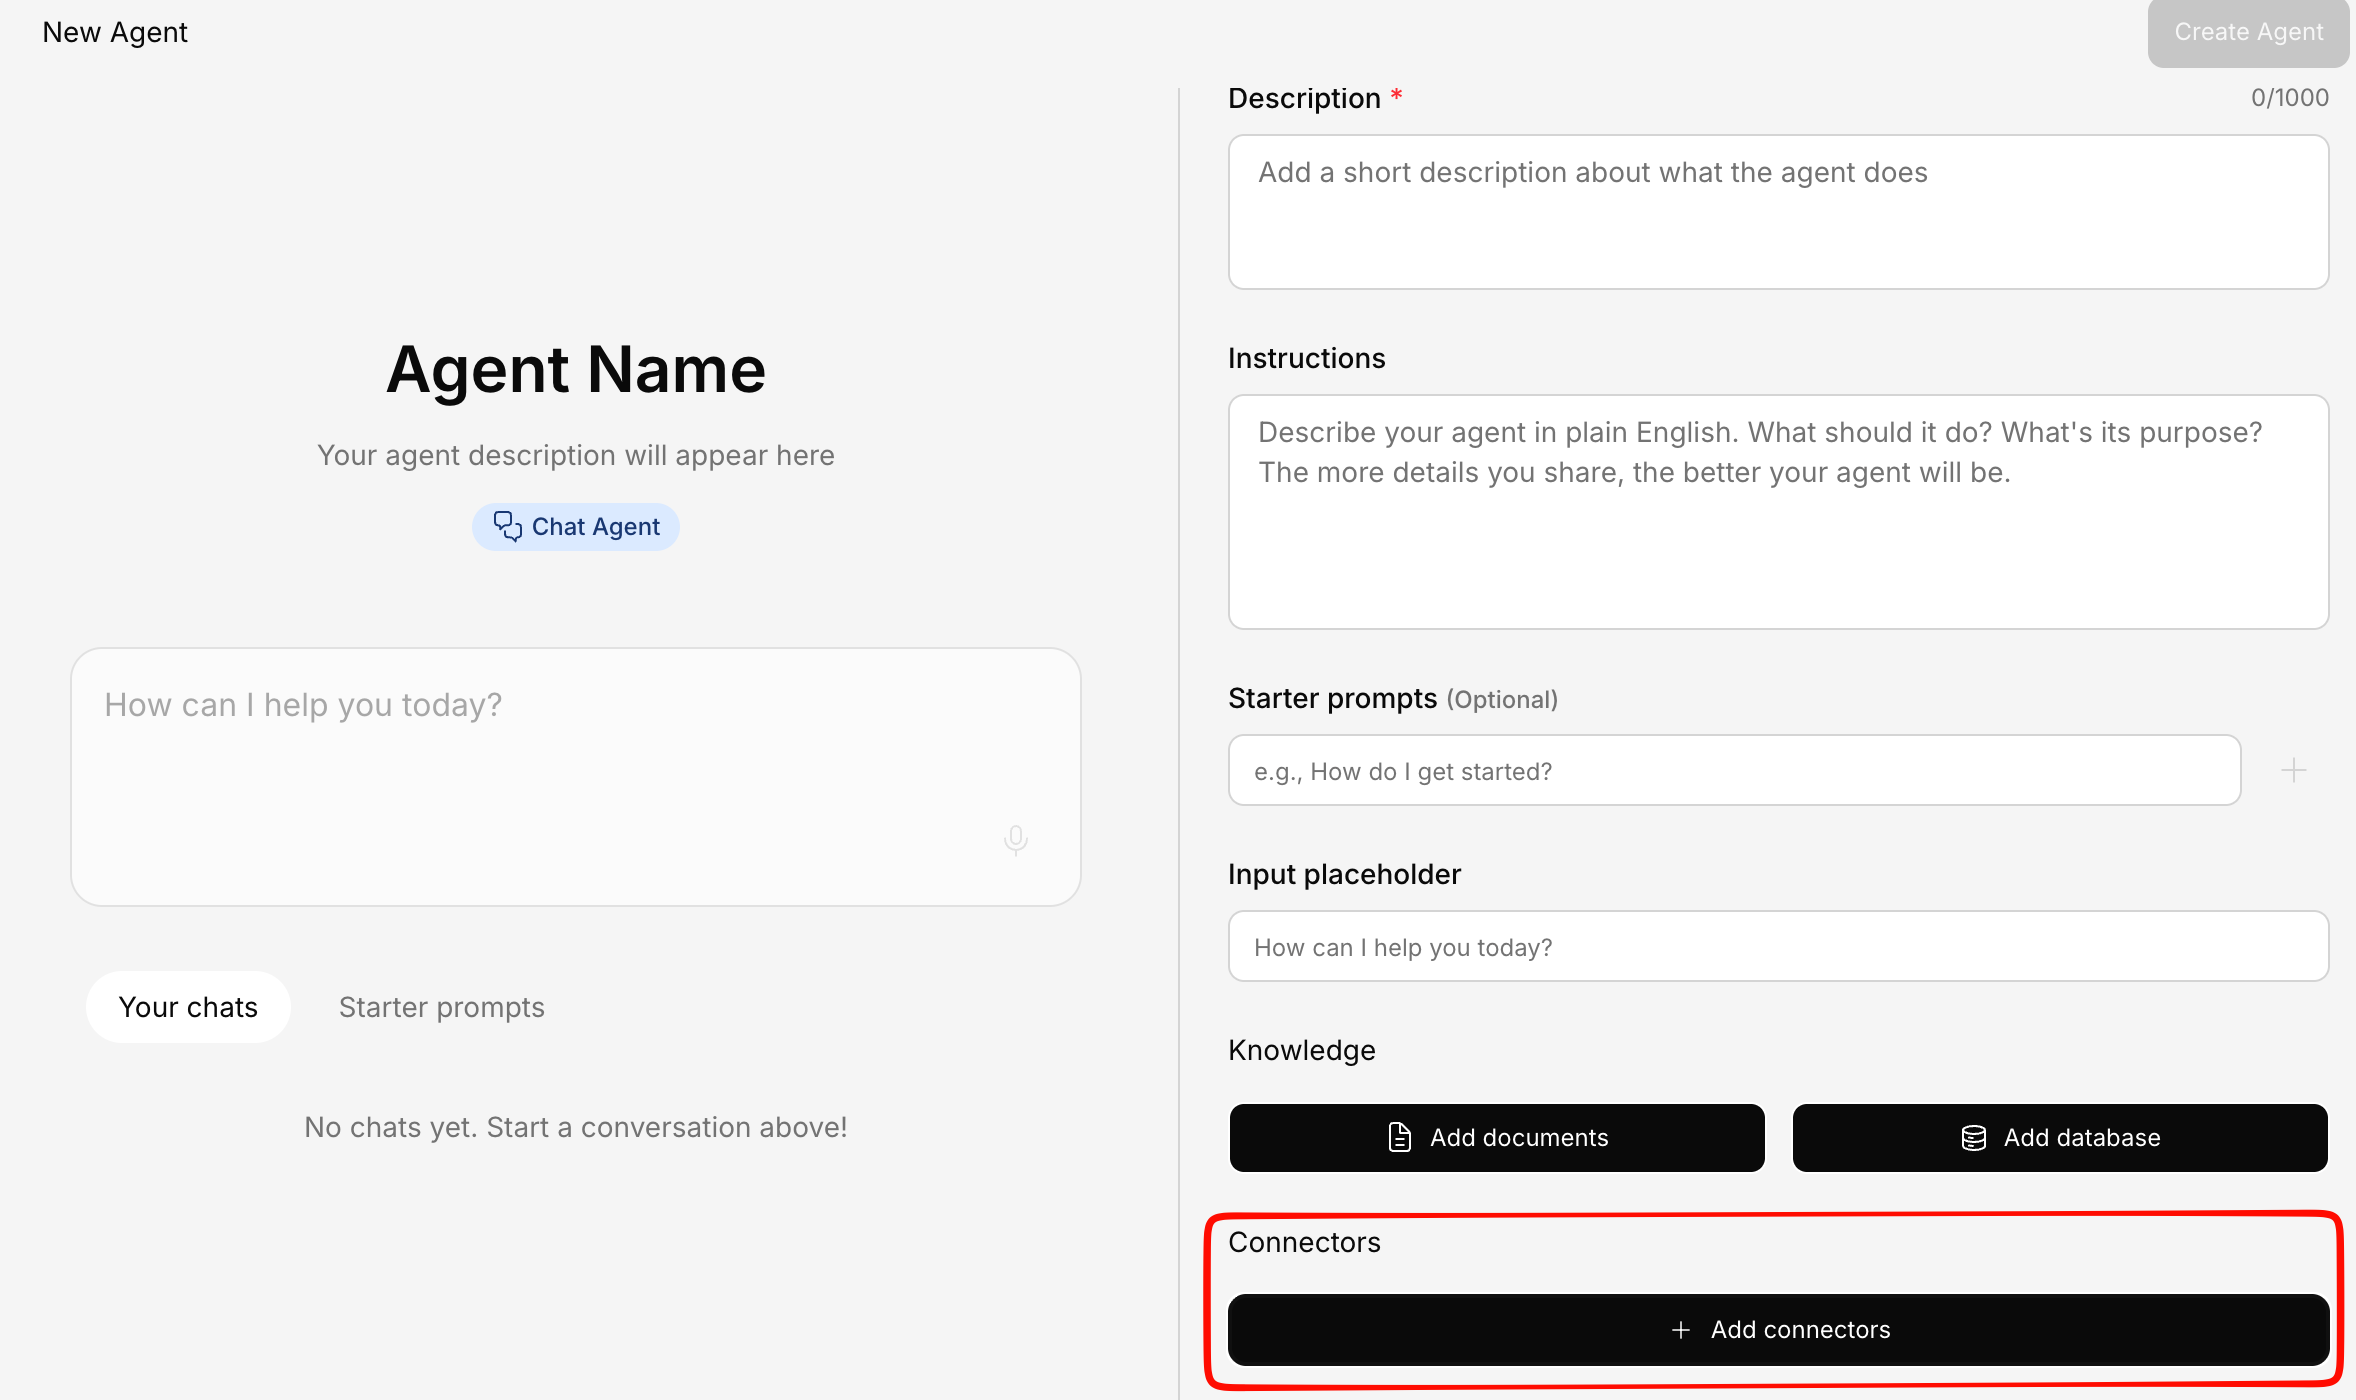The width and height of the screenshot is (2356, 1400).
Task: Click the document icon on Add documents
Action: coord(1400,1137)
